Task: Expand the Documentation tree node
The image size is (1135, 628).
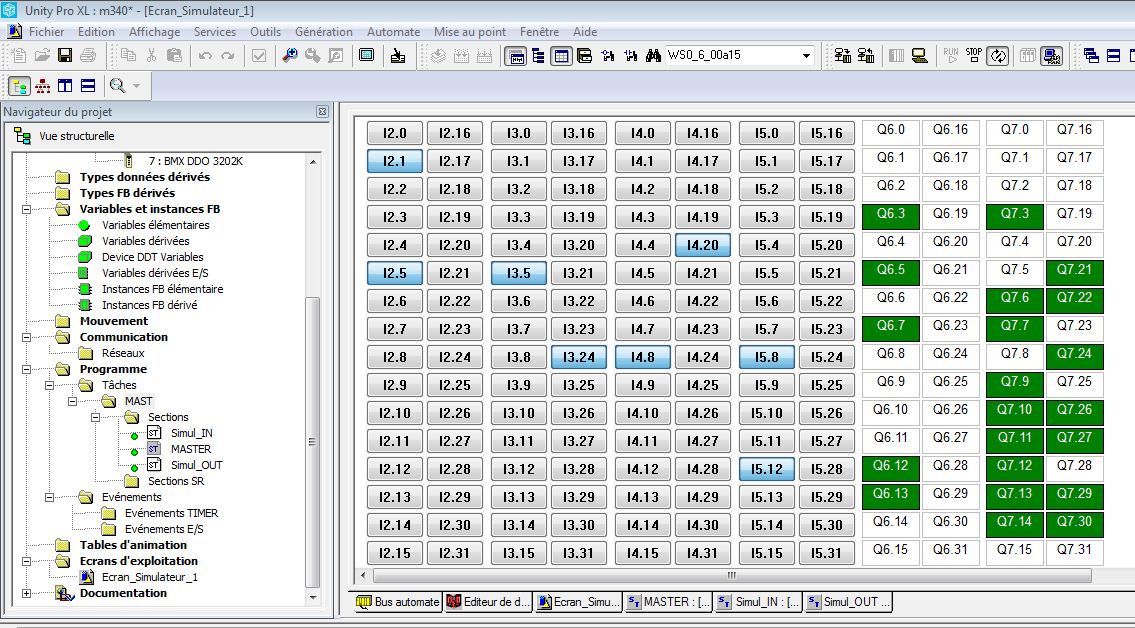Action: (26, 593)
